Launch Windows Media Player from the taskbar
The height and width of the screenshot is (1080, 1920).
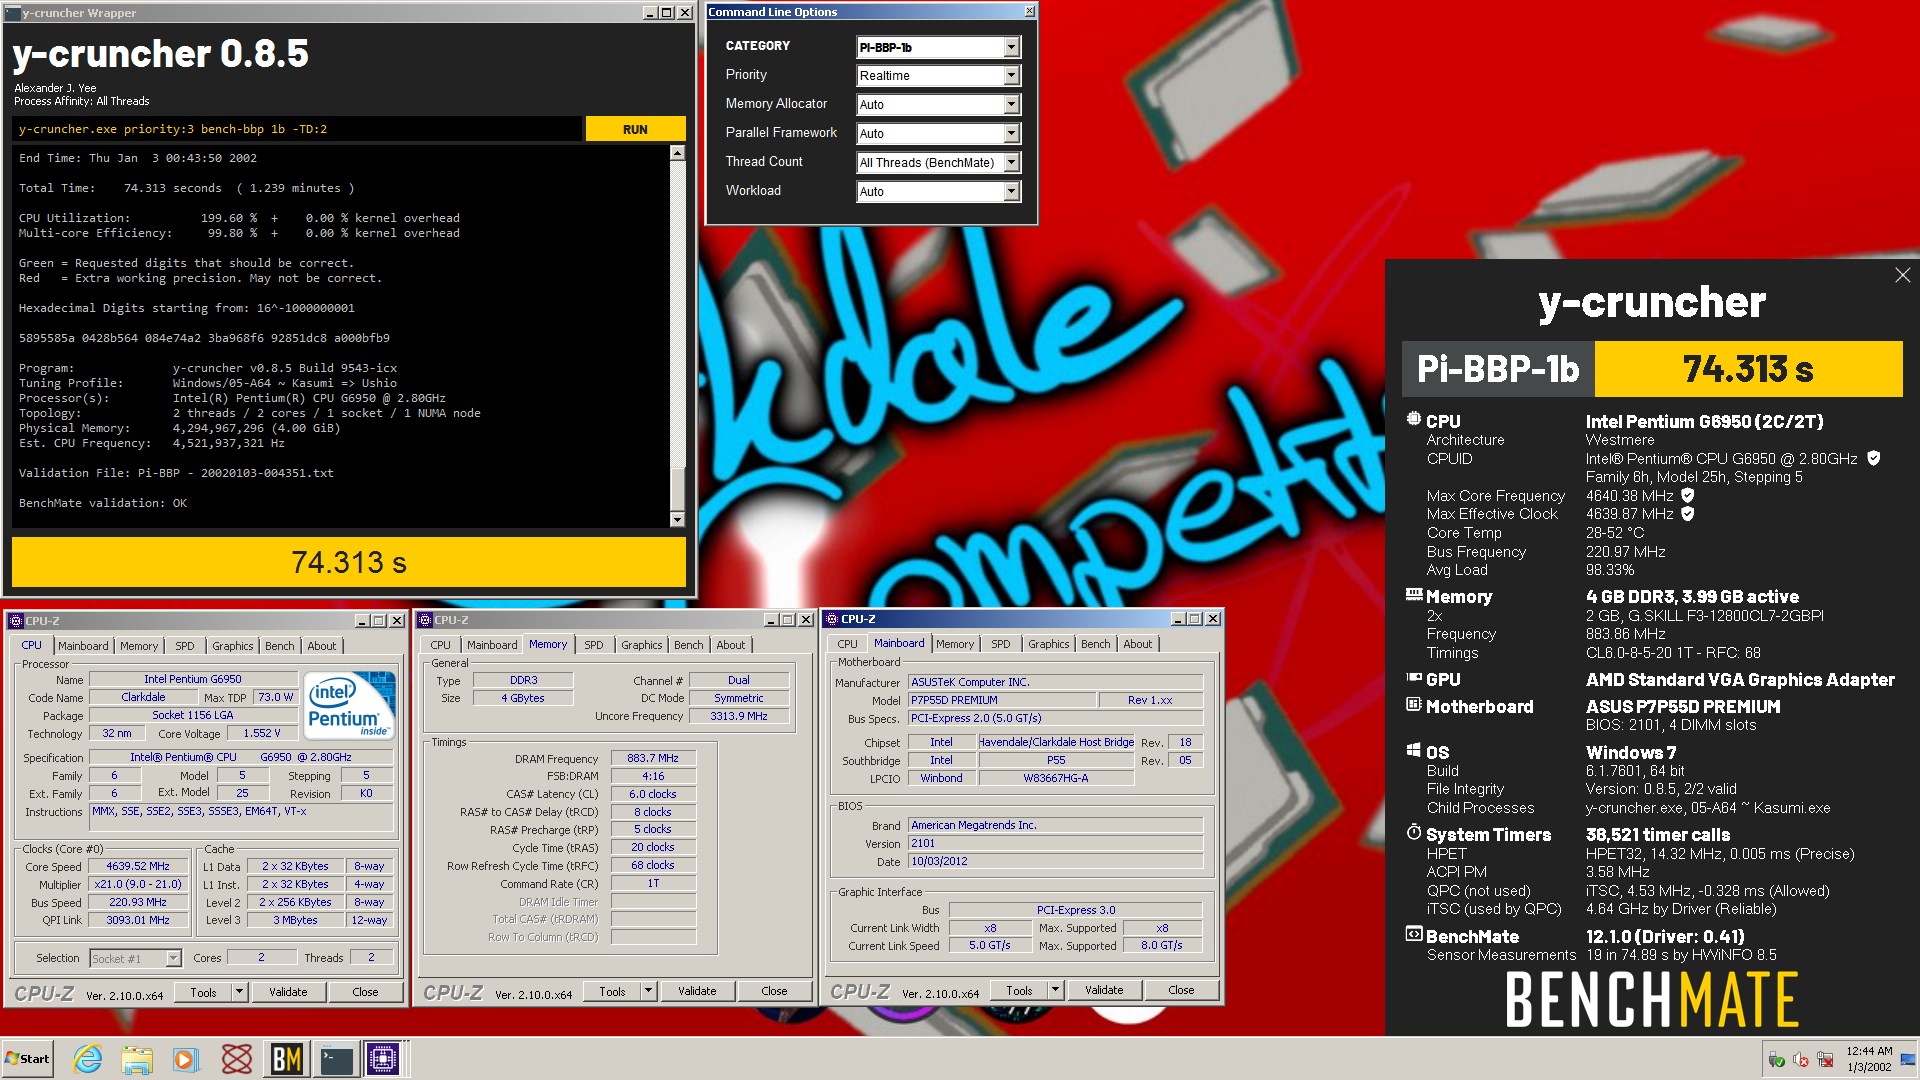click(x=186, y=1058)
